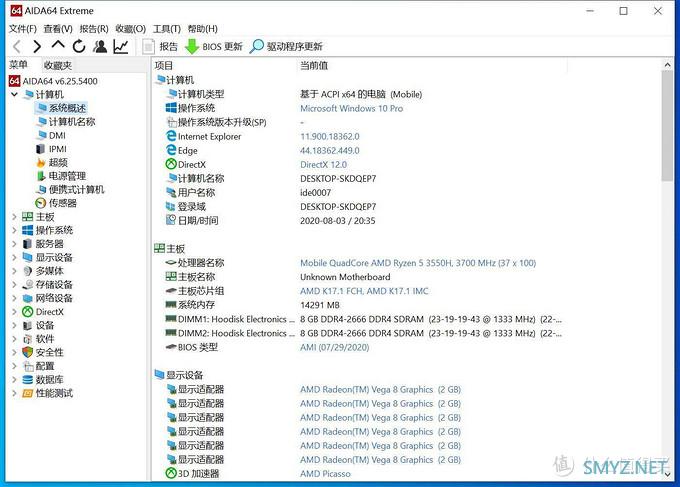680x487 pixels.
Task: Open the AMD Picasso 3D accelerator link
Action: click(x=325, y=474)
